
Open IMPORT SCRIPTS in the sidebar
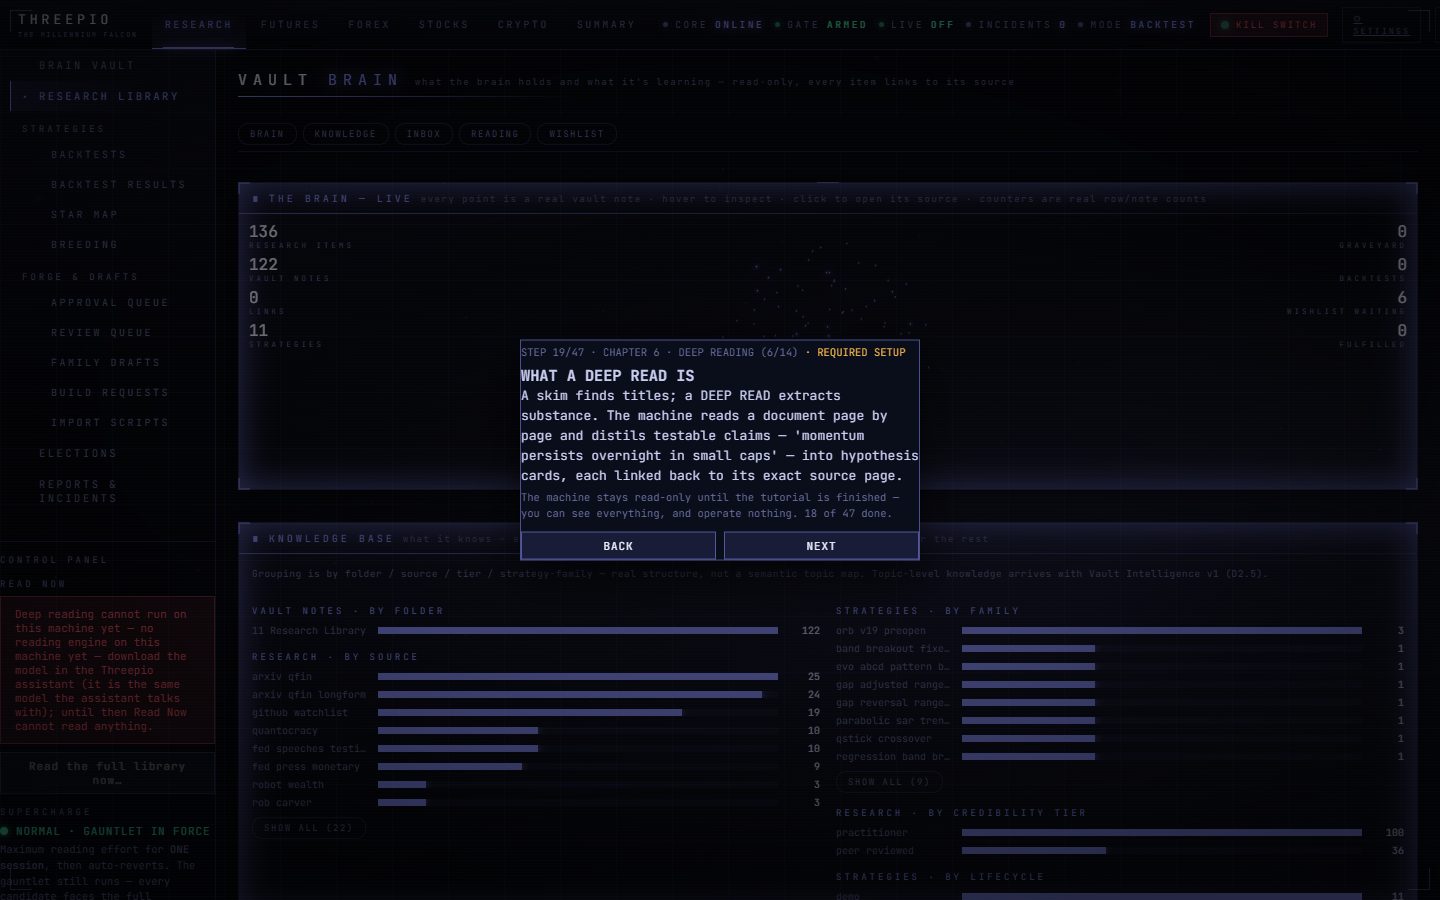click(x=110, y=423)
